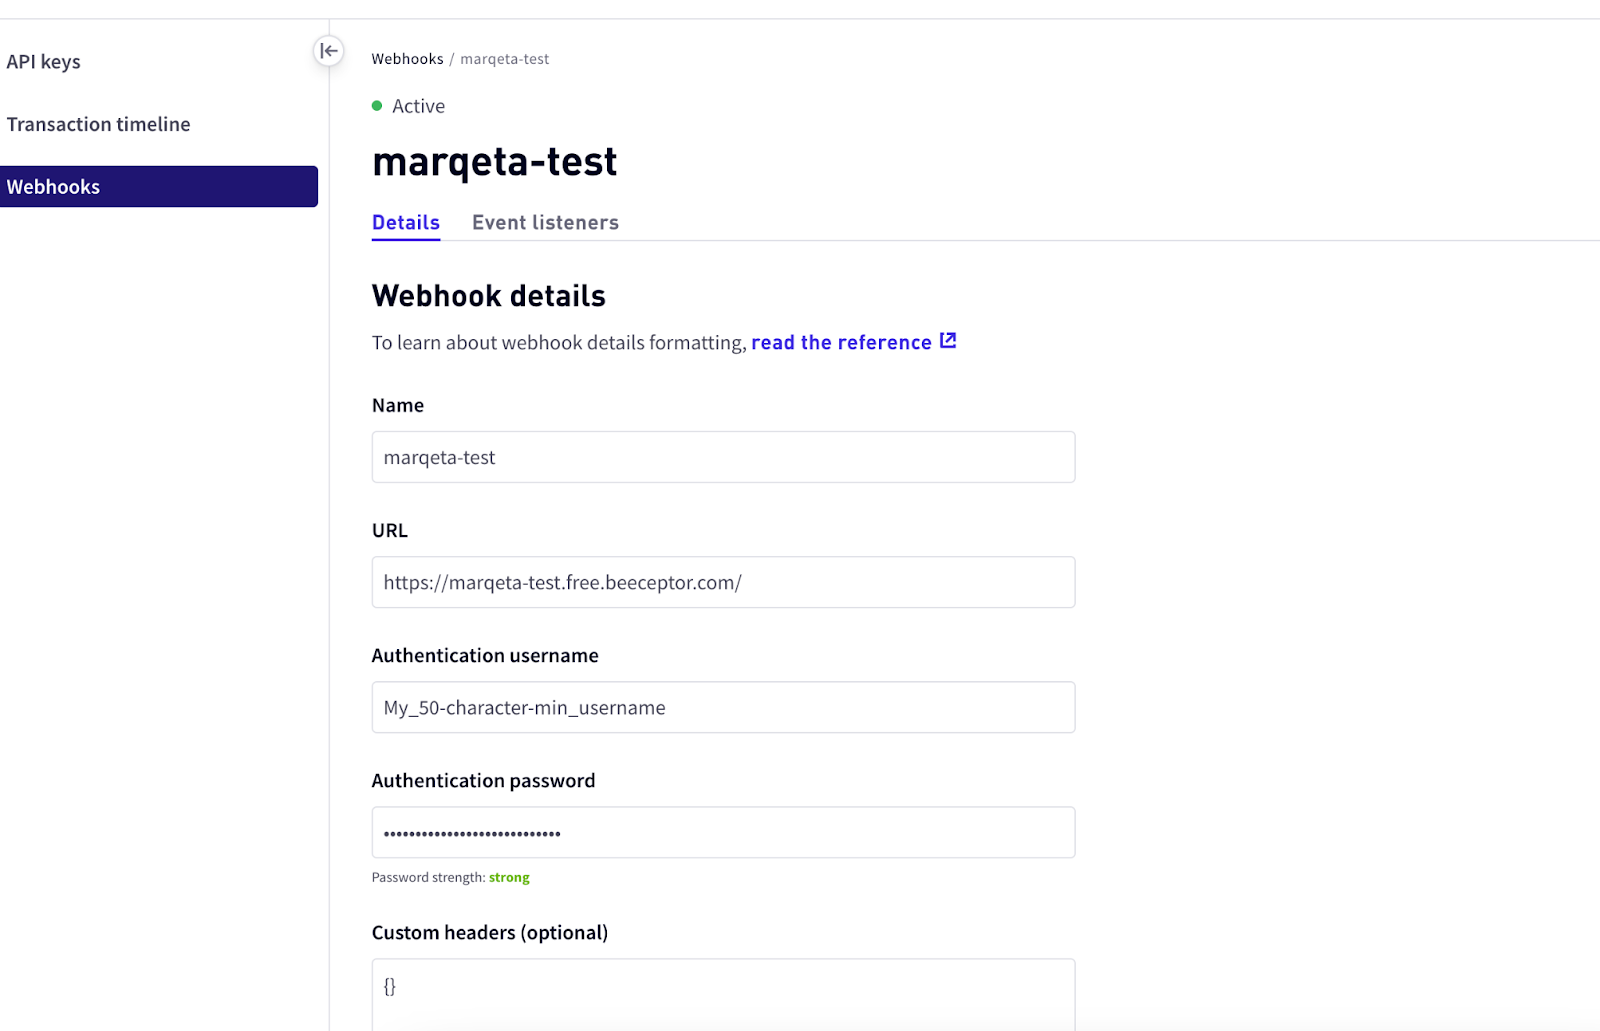1600x1031 pixels.
Task: Edit the Authentication username field
Action: (x=723, y=707)
